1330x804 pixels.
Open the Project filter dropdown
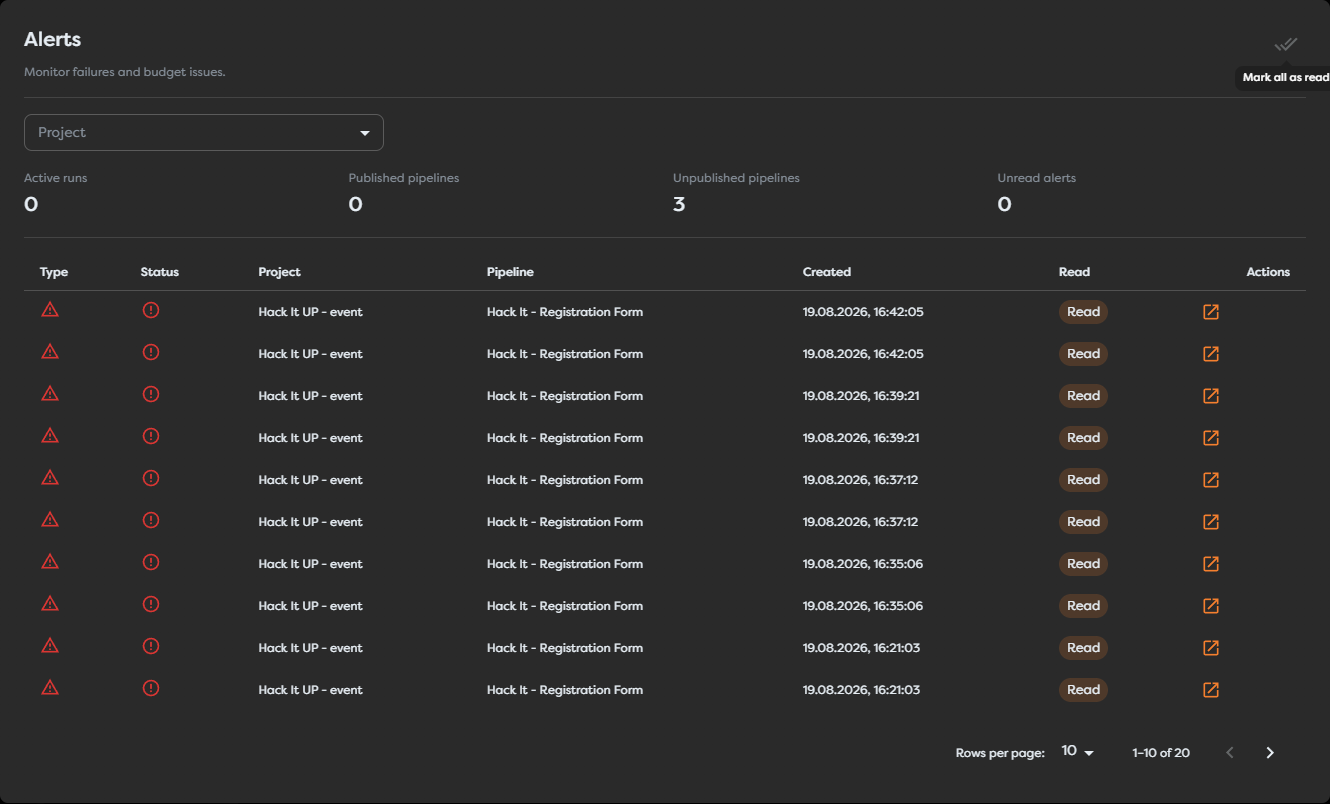click(204, 132)
